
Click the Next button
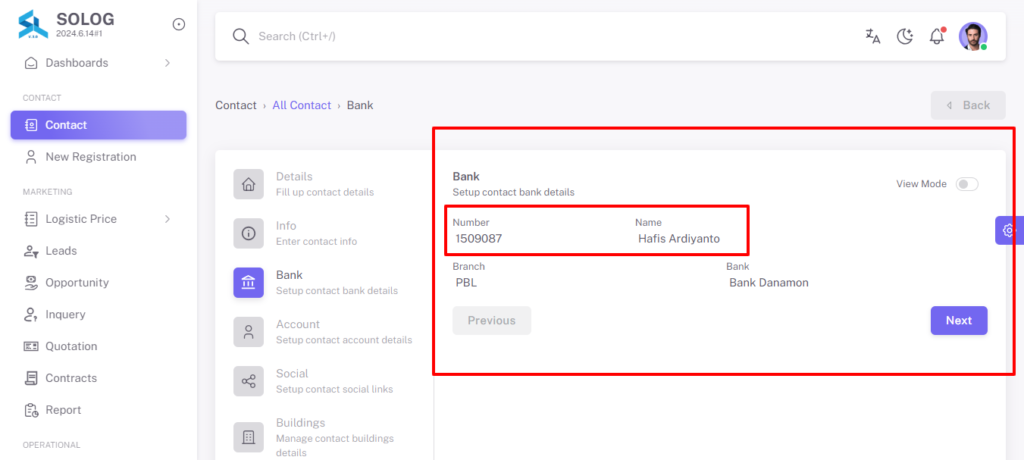tap(959, 321)
